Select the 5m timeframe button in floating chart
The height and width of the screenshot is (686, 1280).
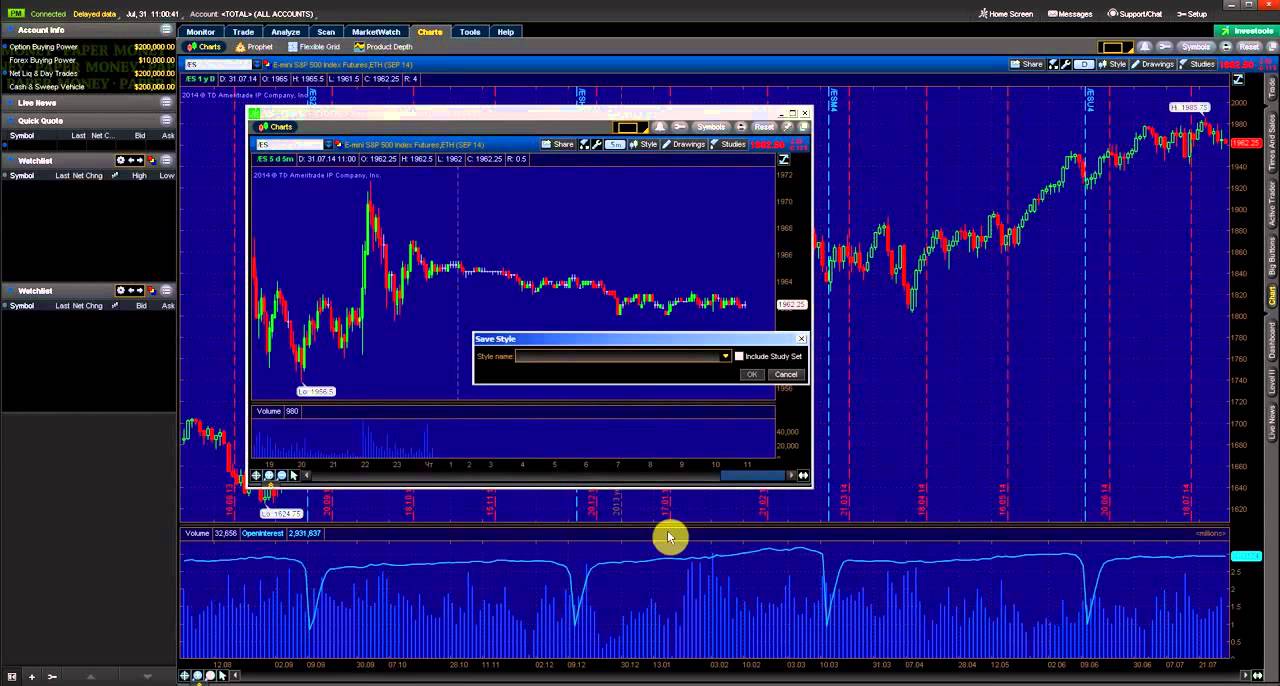(x=615, y=145)
